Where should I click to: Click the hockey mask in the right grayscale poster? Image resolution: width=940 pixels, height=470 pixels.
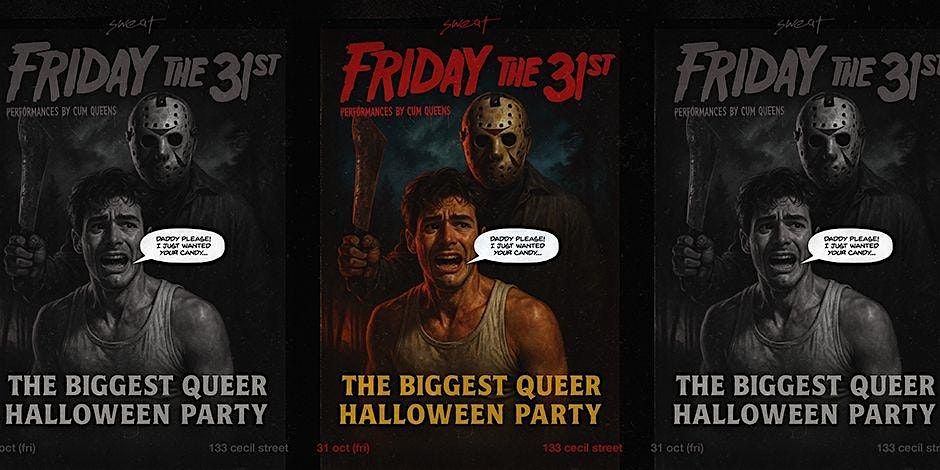coord(830,138)
